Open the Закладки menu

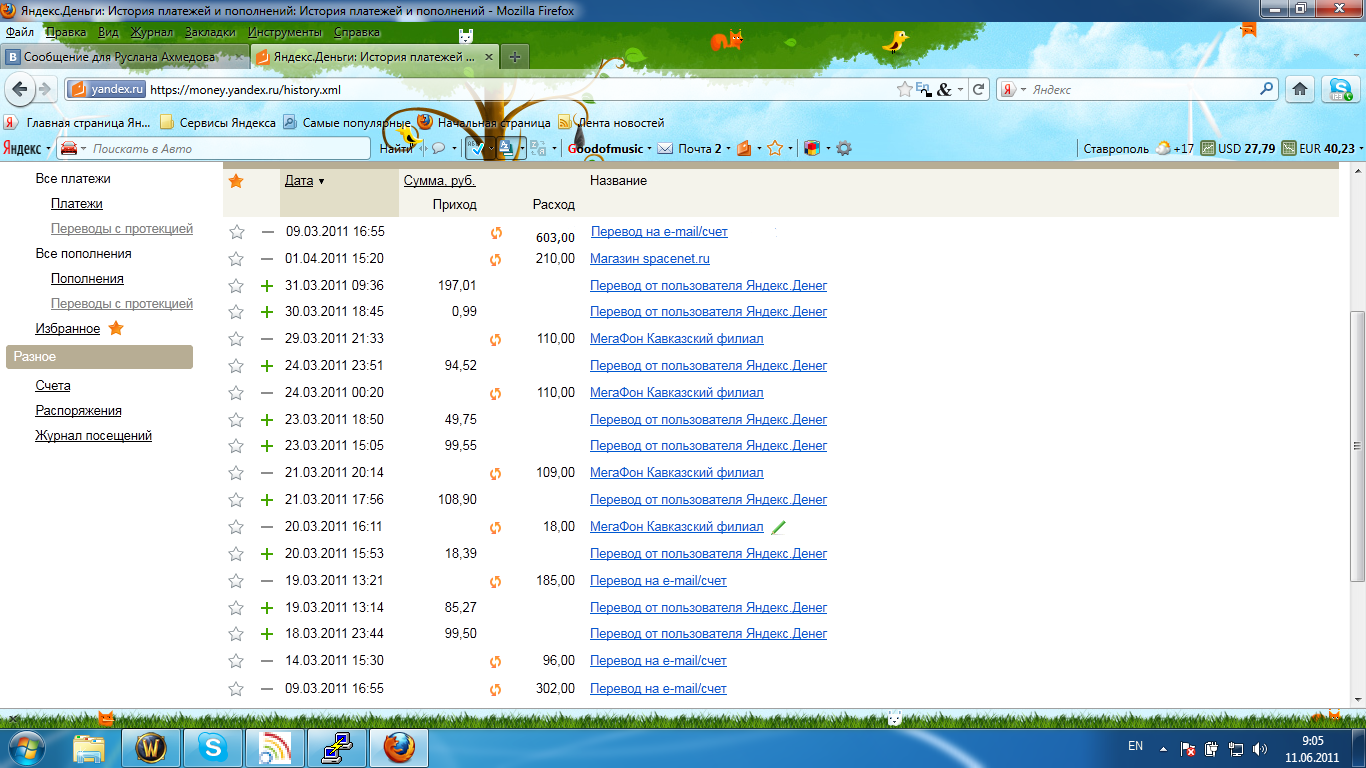210,32
